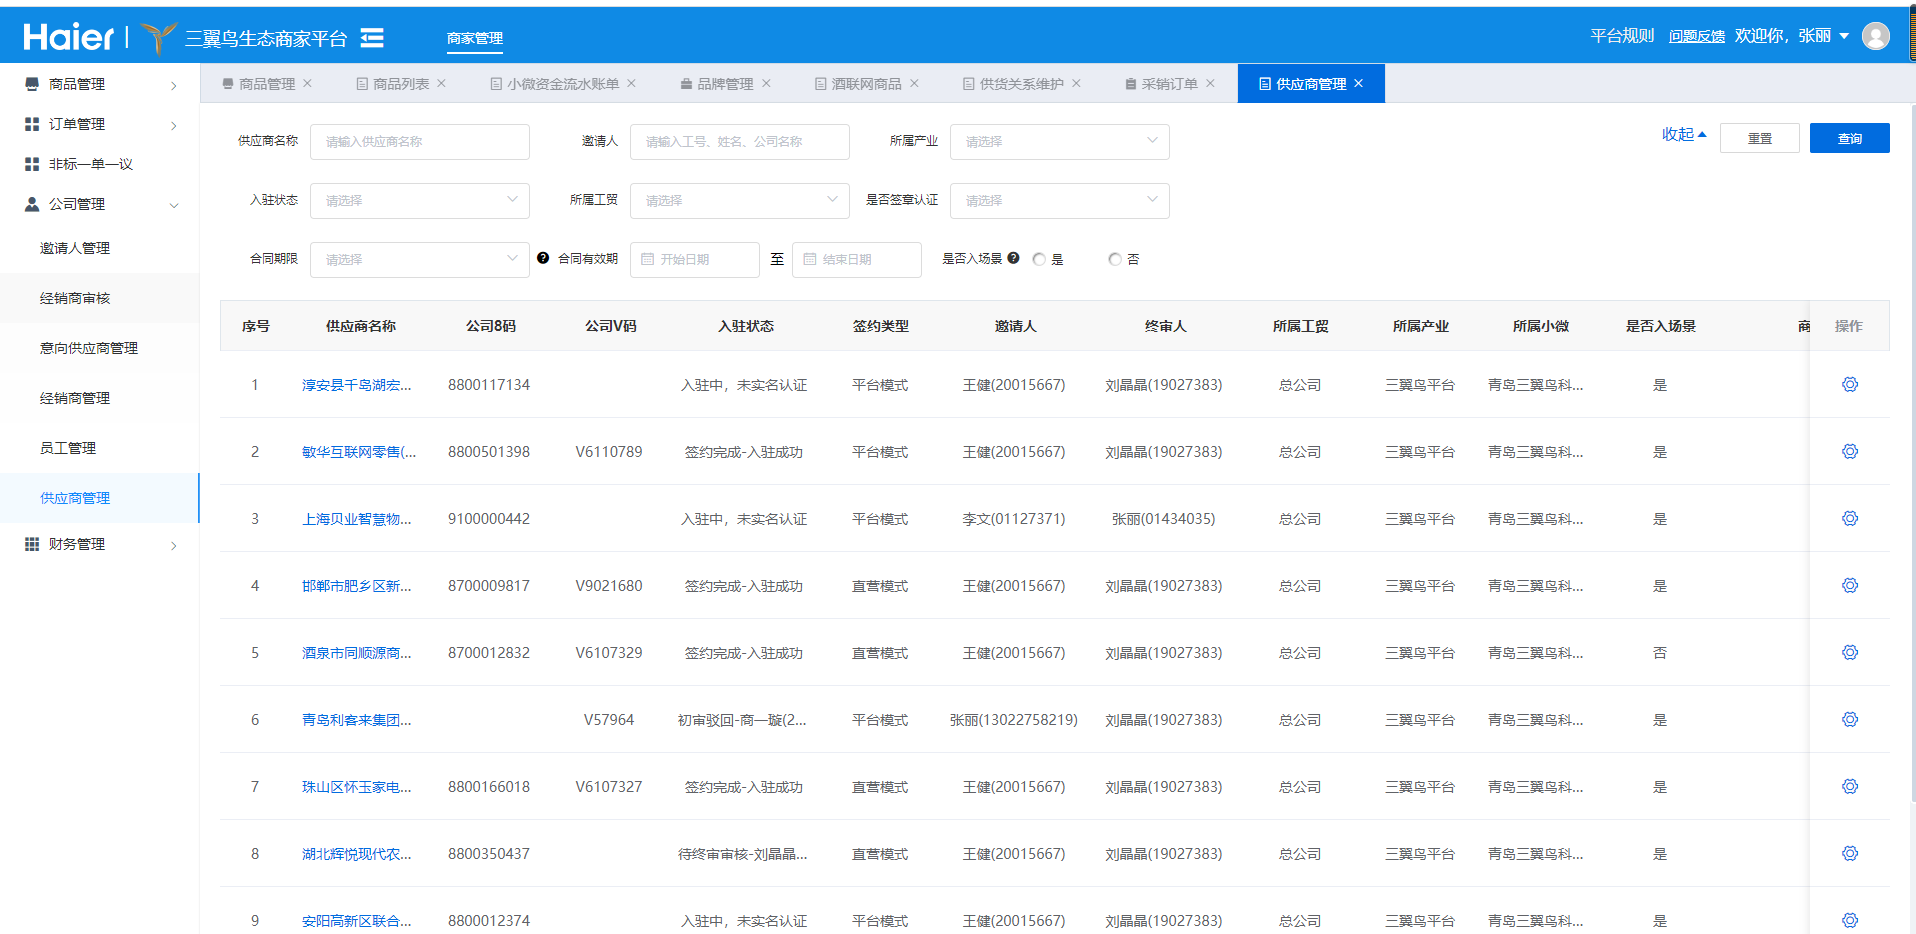The image size is (1916, 934).
Task: Focus the 供应商名称 input field
Action: [419, 142]
